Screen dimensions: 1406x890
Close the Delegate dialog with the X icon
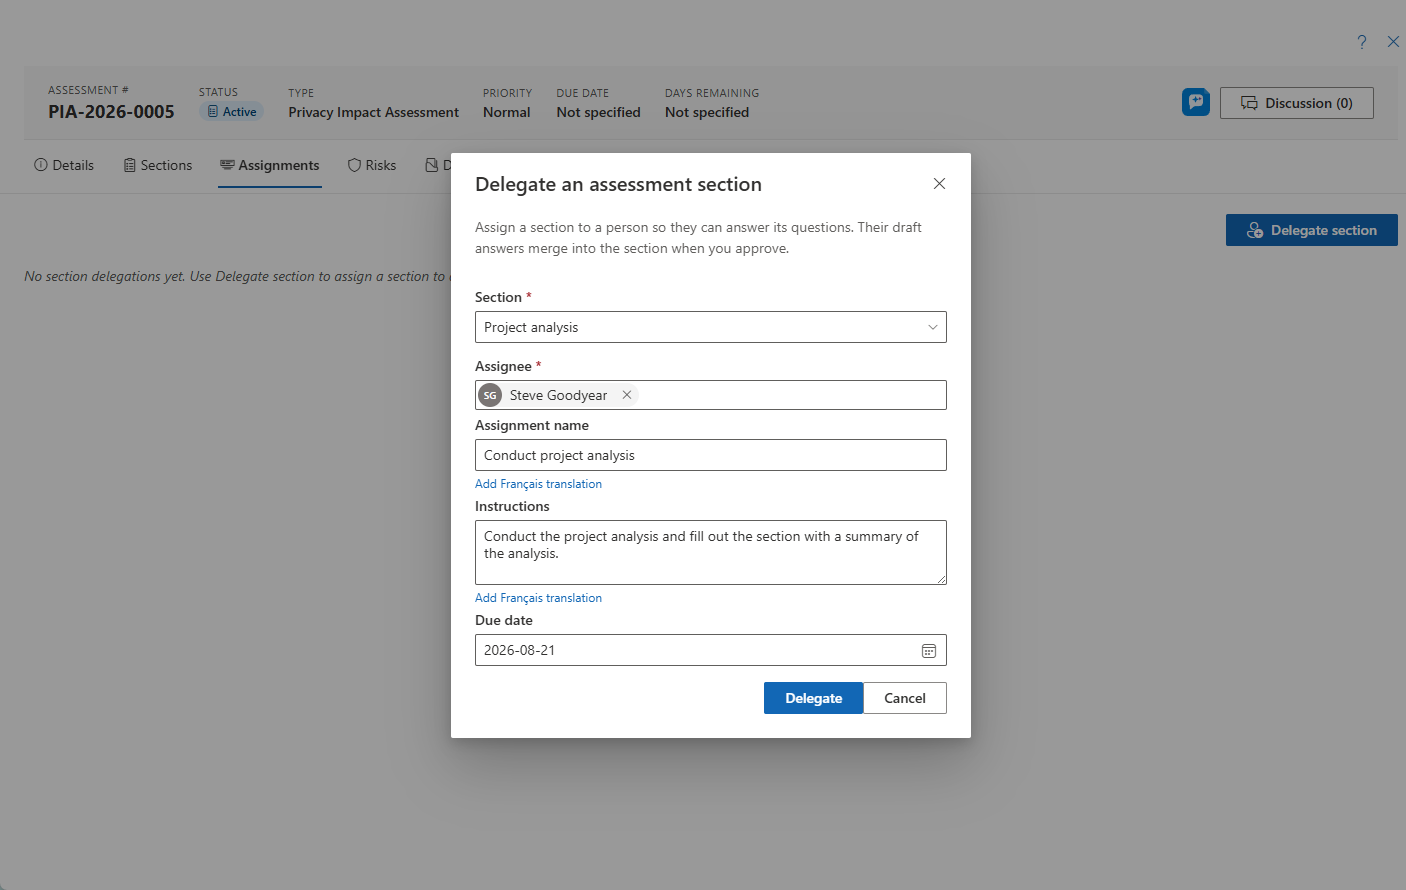pos(939,183)
